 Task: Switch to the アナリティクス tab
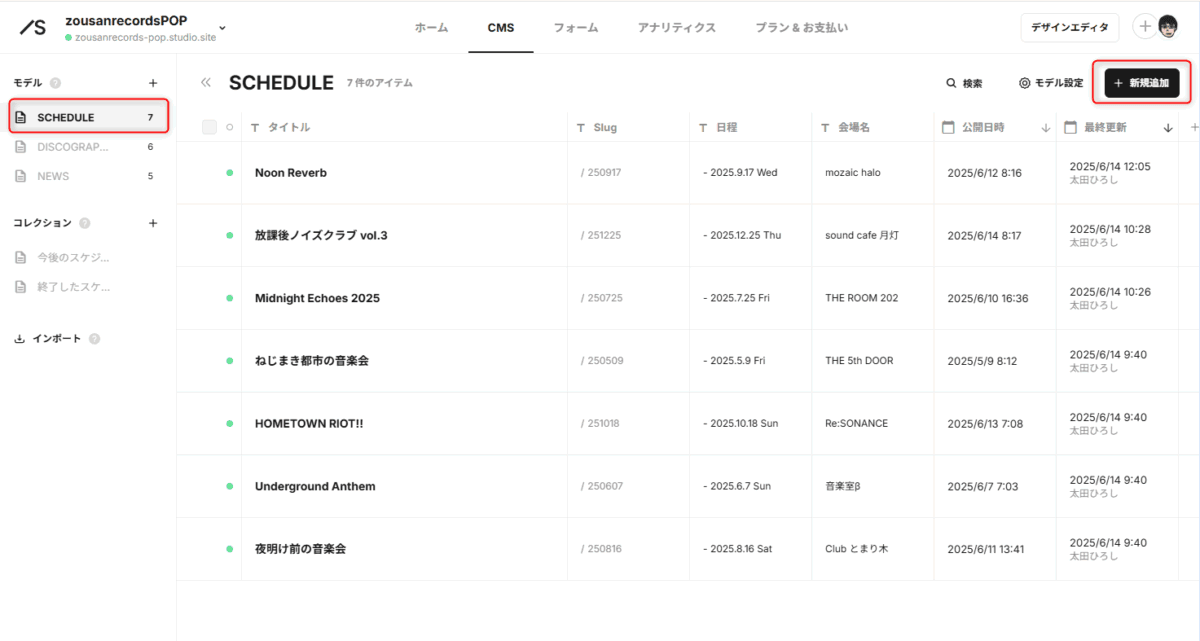pos(676,28)
